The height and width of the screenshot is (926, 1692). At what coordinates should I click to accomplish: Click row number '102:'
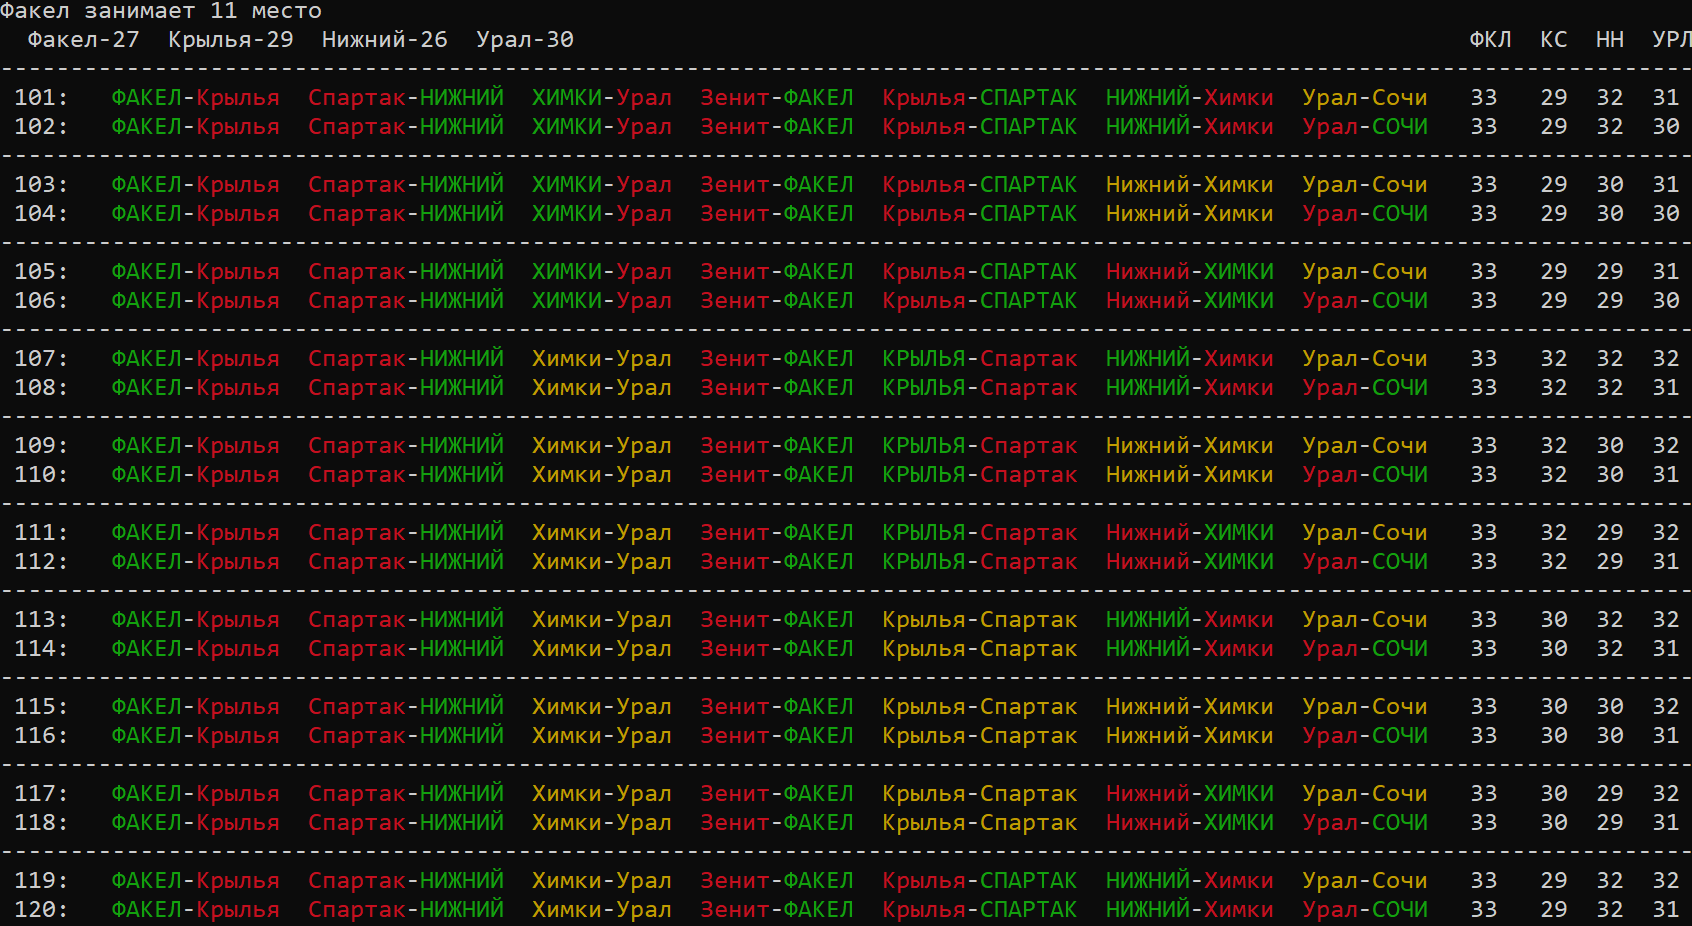coord(41,127)
